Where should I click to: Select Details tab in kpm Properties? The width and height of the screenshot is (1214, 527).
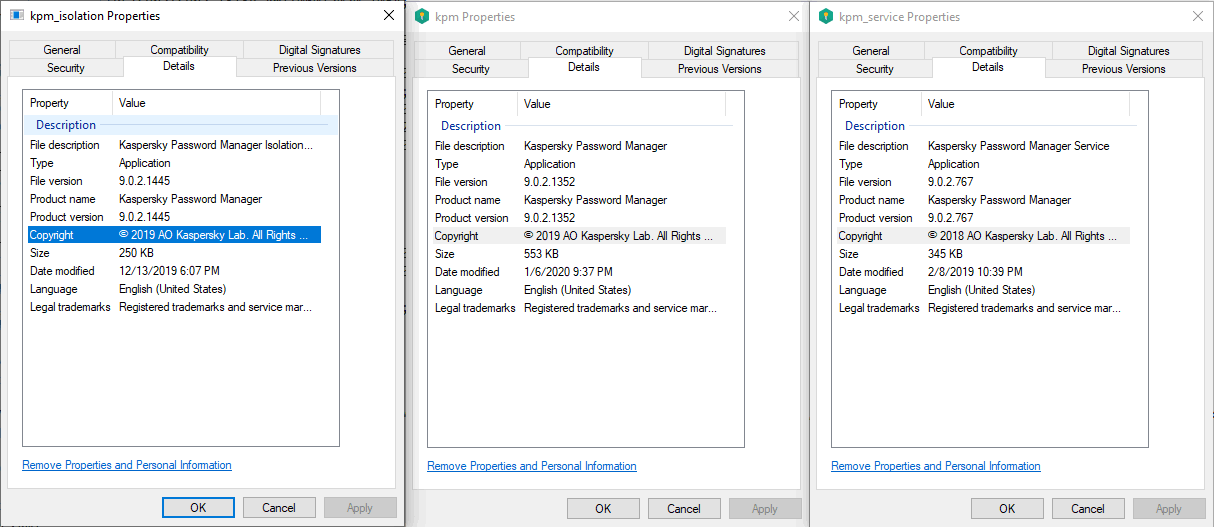point(584,67)
